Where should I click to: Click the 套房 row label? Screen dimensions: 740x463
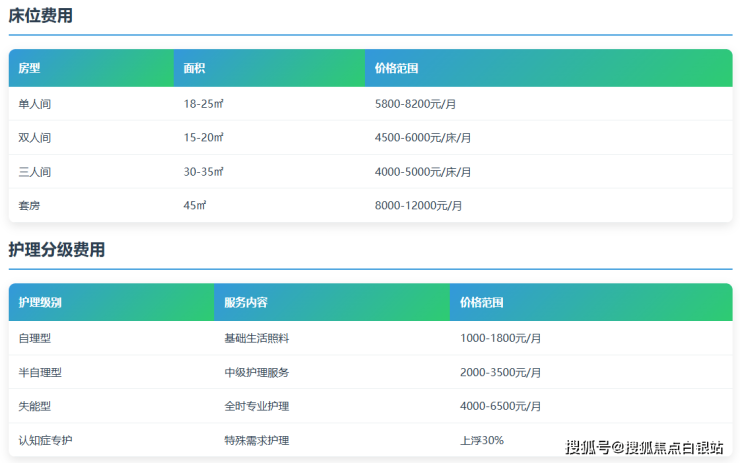tap(29, 206)
